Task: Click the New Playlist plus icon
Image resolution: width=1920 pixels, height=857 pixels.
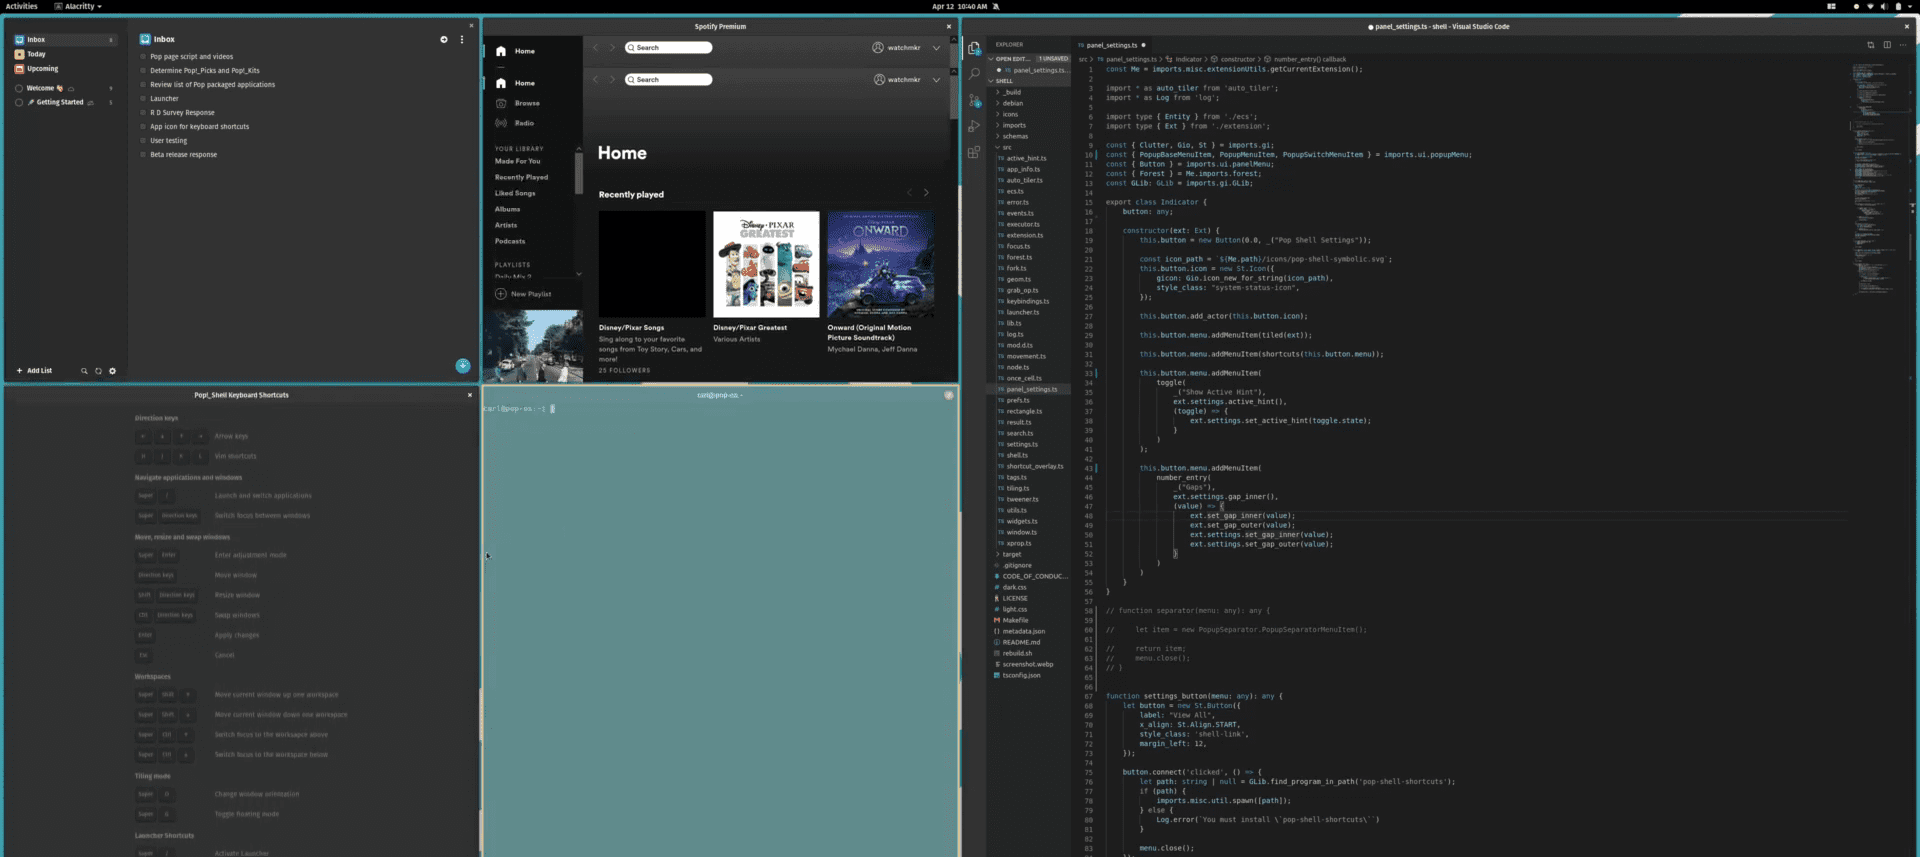Action: (501, 294)
